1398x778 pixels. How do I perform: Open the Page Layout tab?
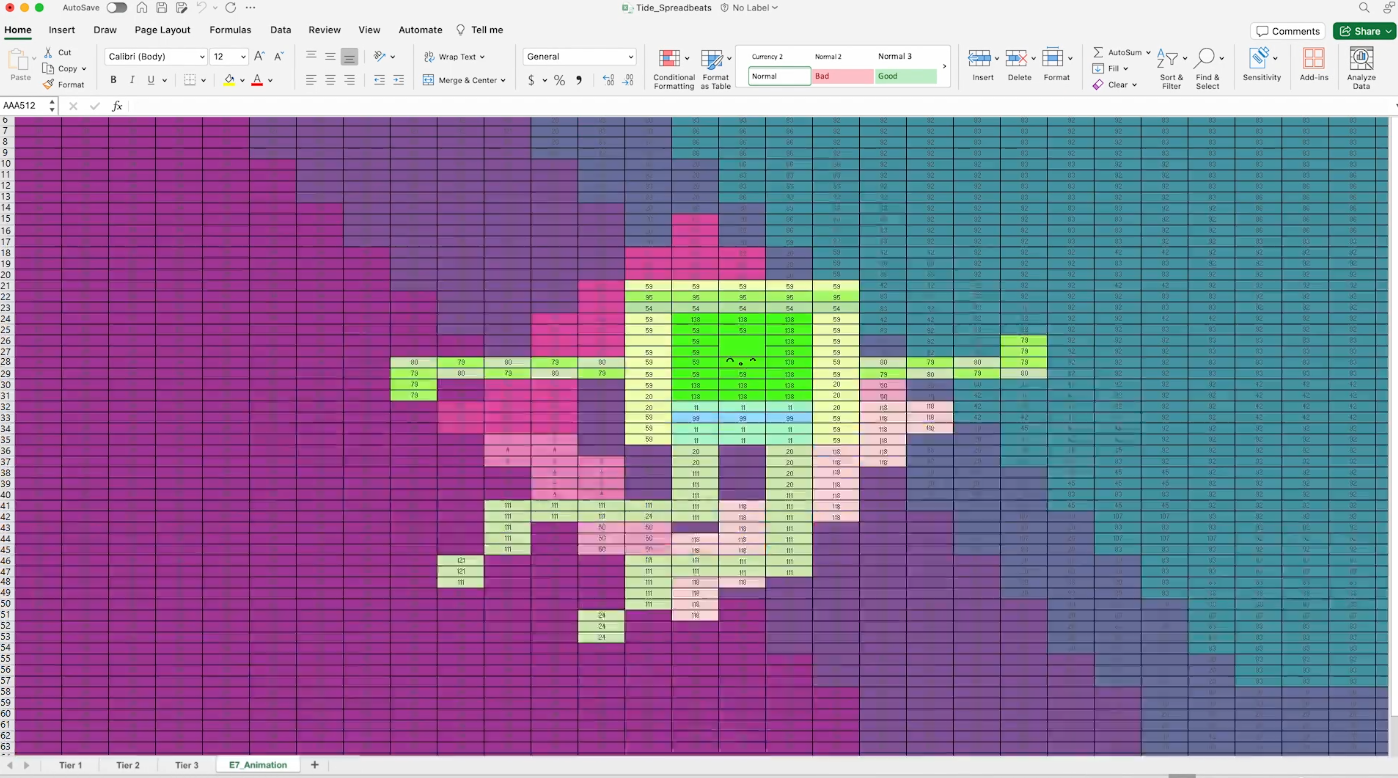click(162, 30)
